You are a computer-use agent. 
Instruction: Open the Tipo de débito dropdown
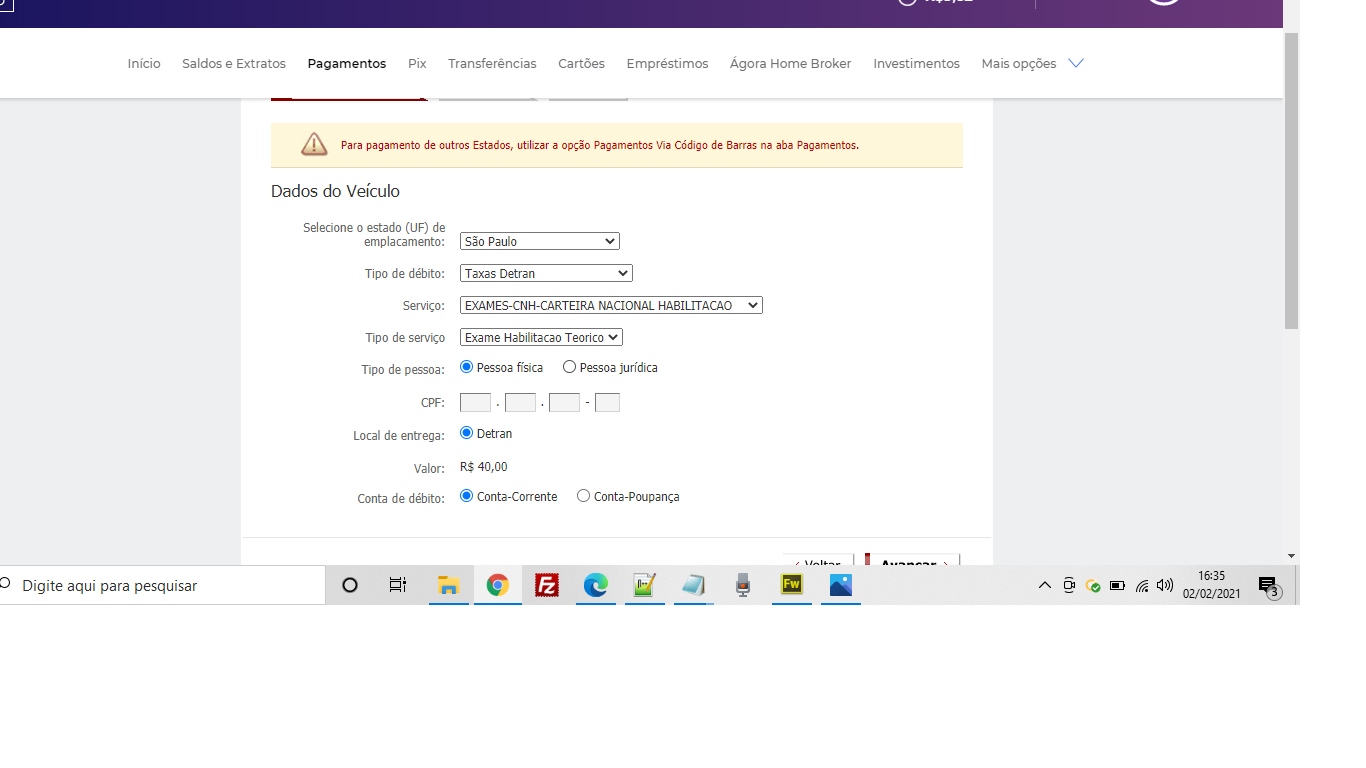click(x=546, y=273)
